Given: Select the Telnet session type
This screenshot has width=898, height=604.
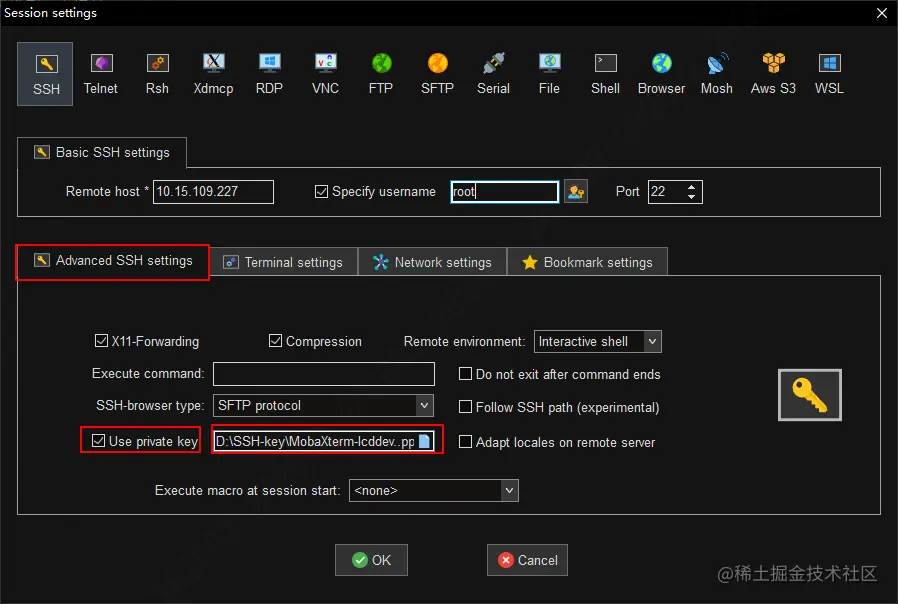Looking at the screenshot, I should coord(101,74).
